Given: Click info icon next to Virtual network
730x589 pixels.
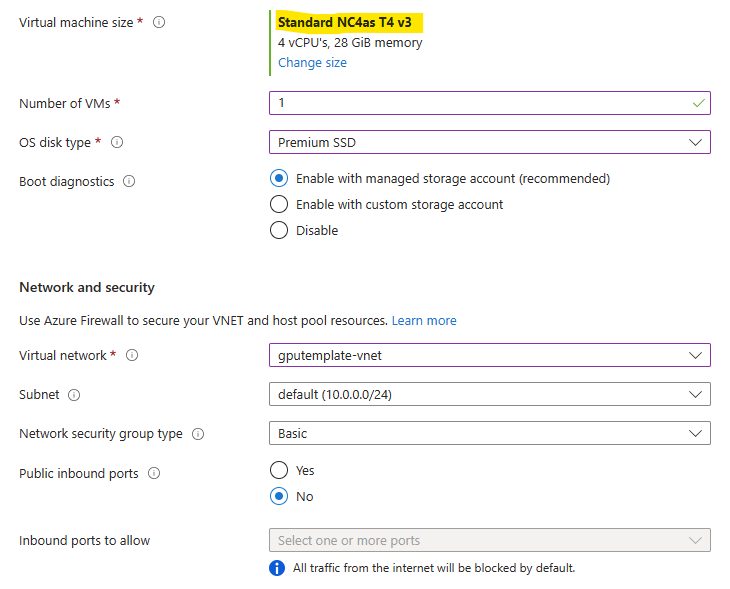Looking at the screenshot, I should coord(132,355).
